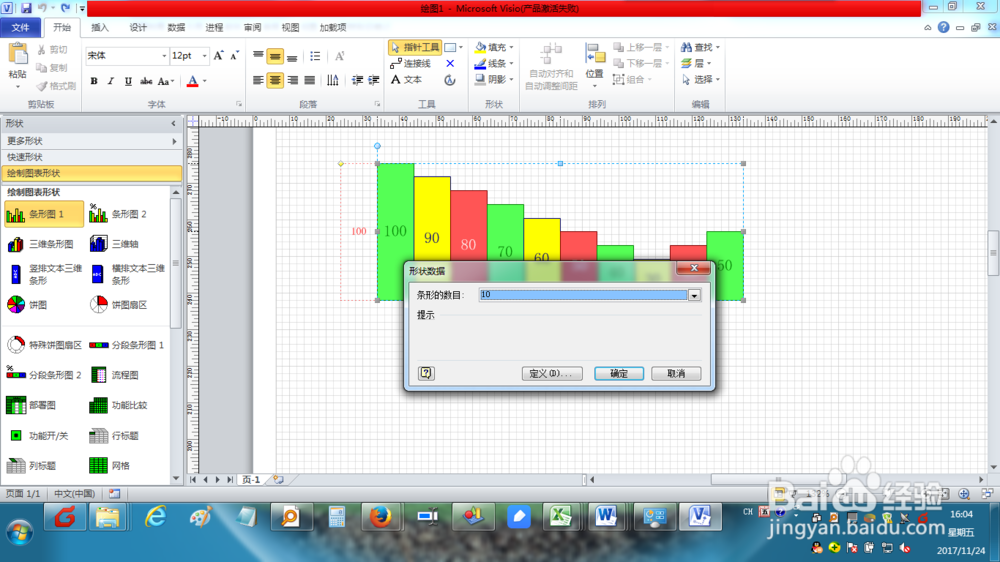1000x562 pixels.
Task: Toggle justify text alignment
Action: (309, 80)
